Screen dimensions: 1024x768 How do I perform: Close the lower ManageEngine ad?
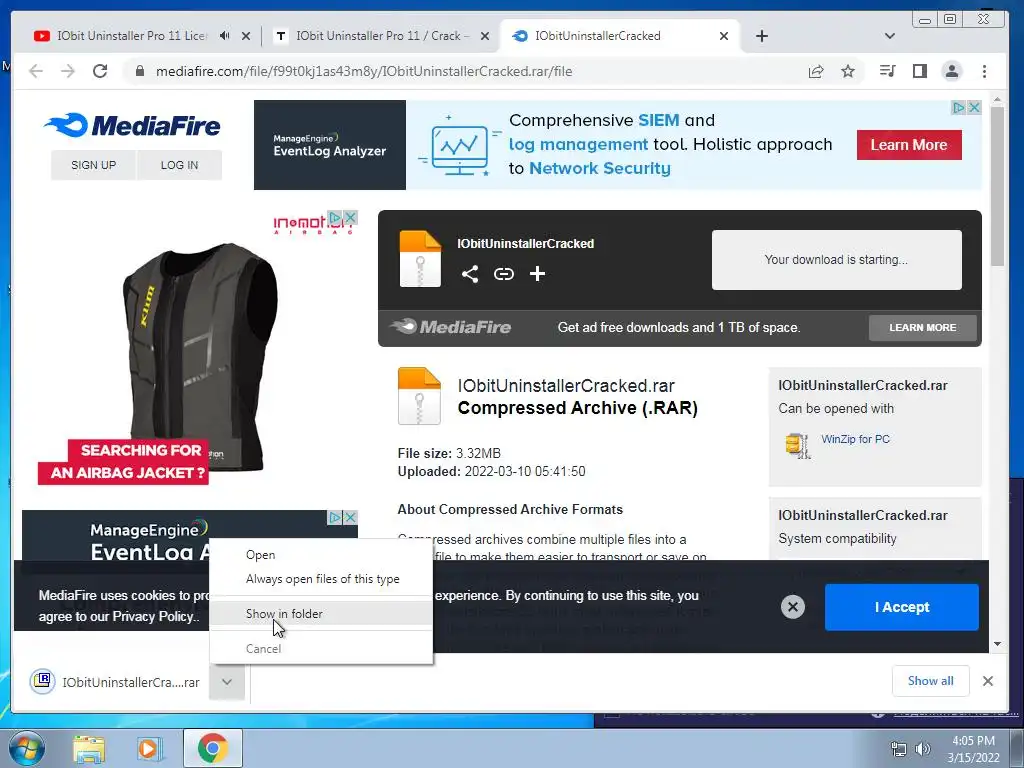tap(351, 517)
